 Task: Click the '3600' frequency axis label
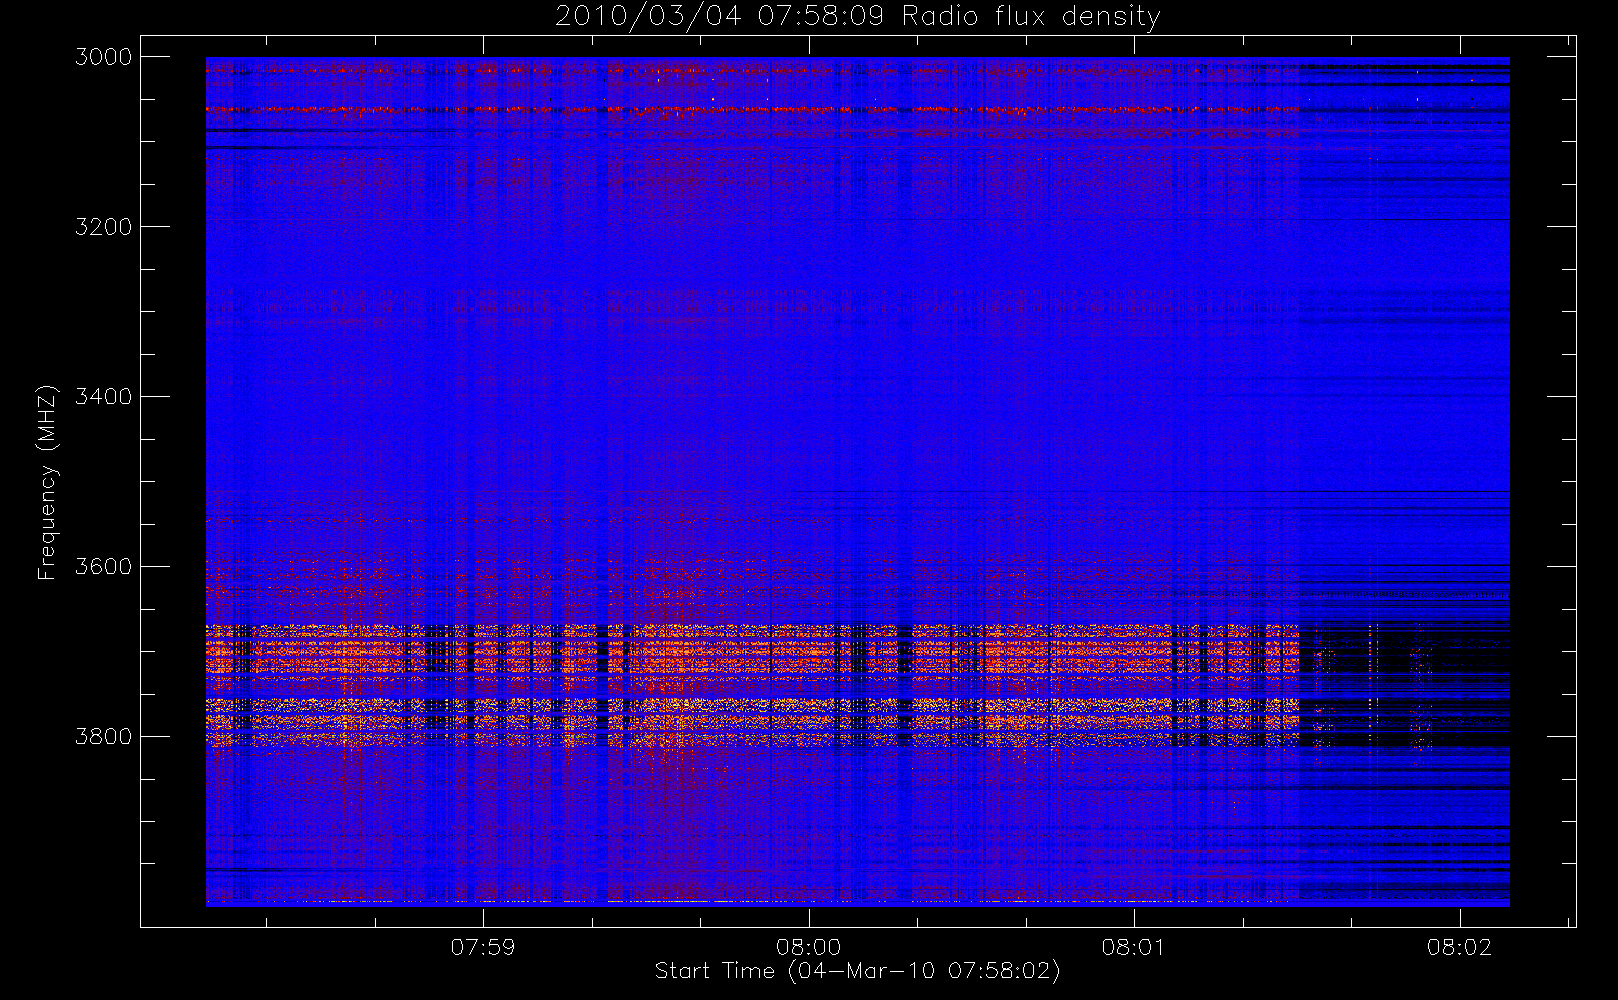104,567
